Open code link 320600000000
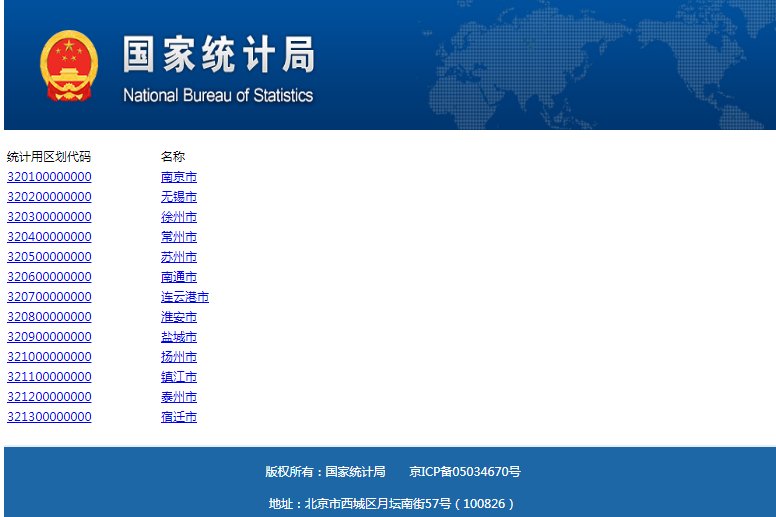Viewport: 776px width, 517px height. 49,277
